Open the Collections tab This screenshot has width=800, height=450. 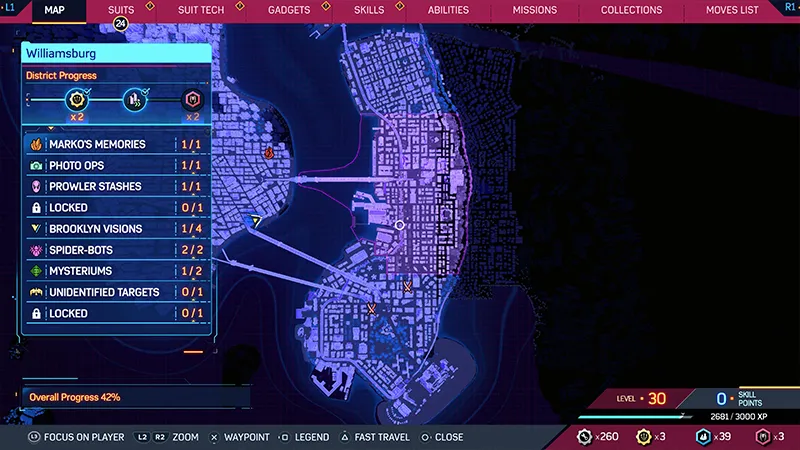point(631,10)
